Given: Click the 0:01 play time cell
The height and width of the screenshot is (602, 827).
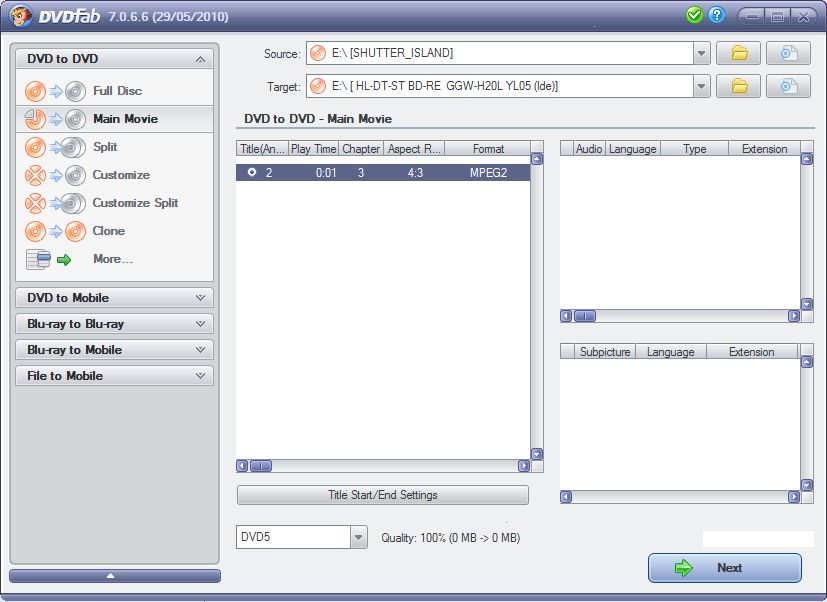Looking at the screenshot, I should click(326, 173).
